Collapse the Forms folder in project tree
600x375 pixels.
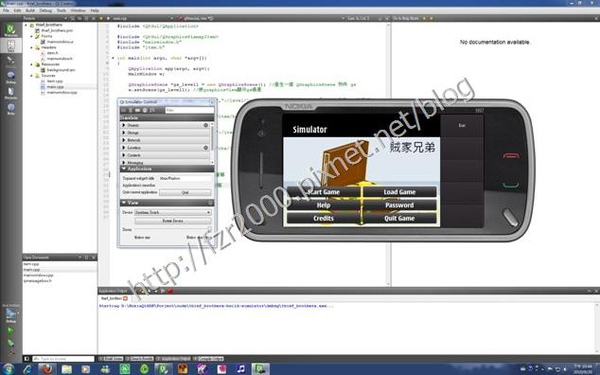pyautogui.click(x=31, y=36)
